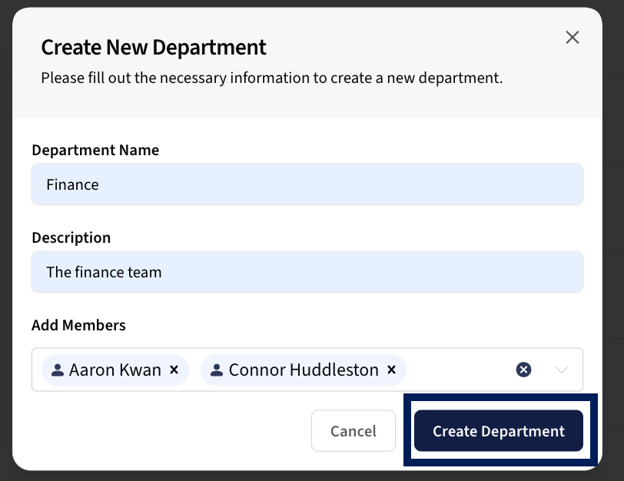Click the Department Name label
The height and width of the screenshot is (481, 624).
pyautogui.click(x=96, y=150)
